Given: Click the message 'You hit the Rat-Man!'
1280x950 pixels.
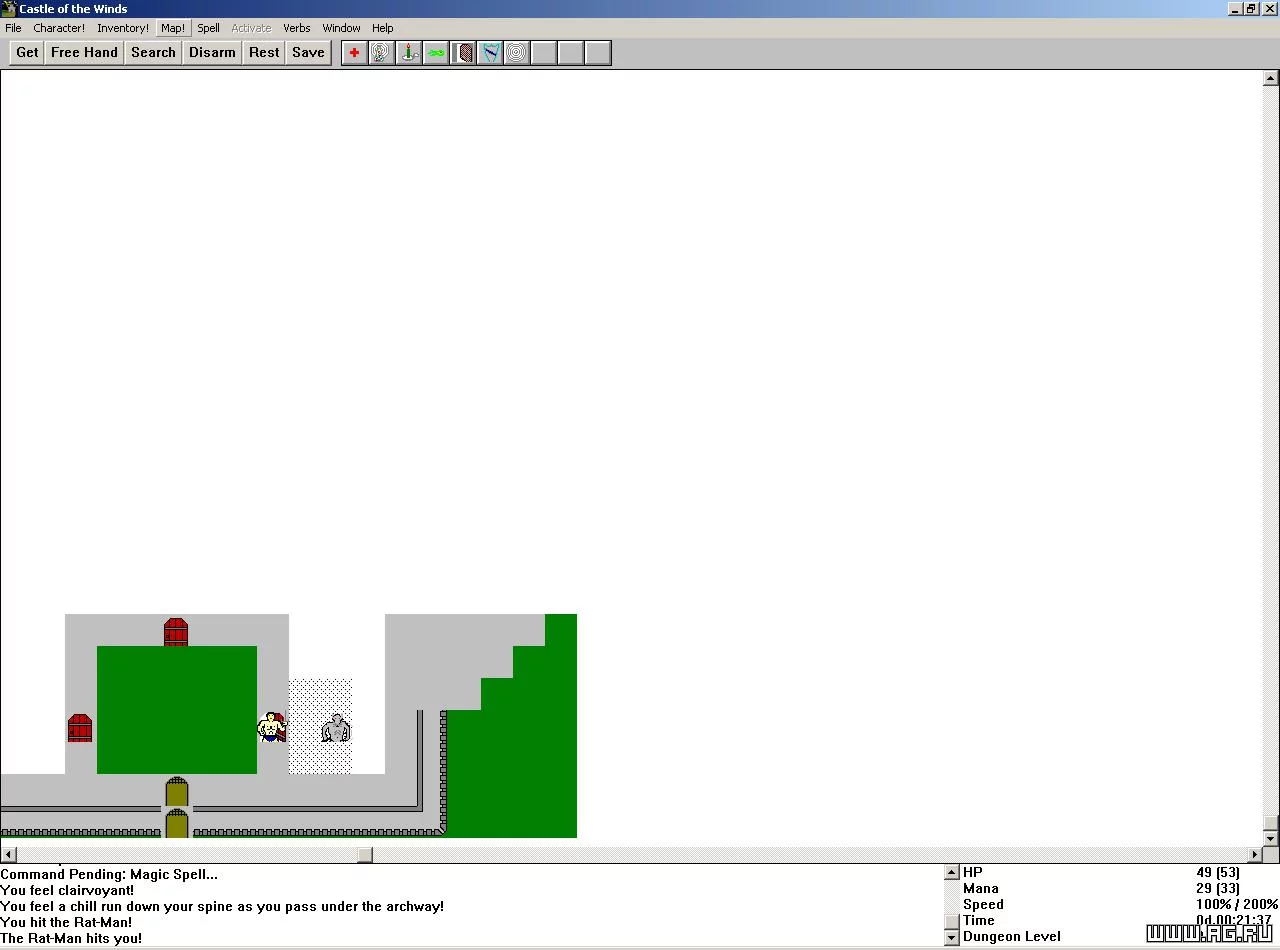Looking at the screenshot, I should point(65,922).
